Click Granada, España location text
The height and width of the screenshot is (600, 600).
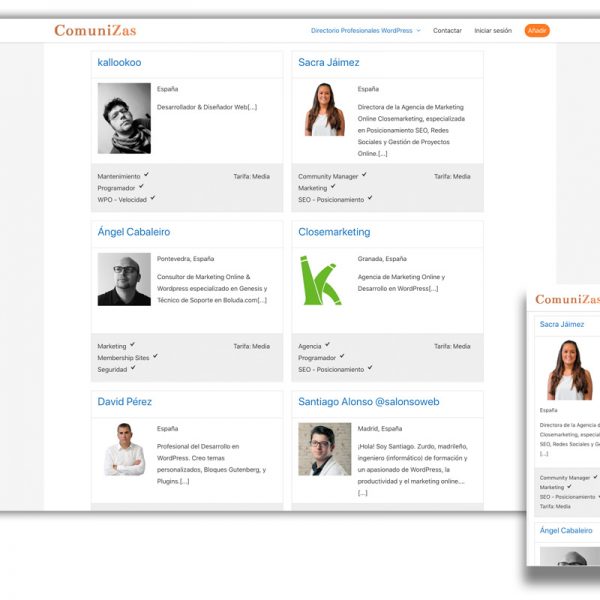[382, 259]
